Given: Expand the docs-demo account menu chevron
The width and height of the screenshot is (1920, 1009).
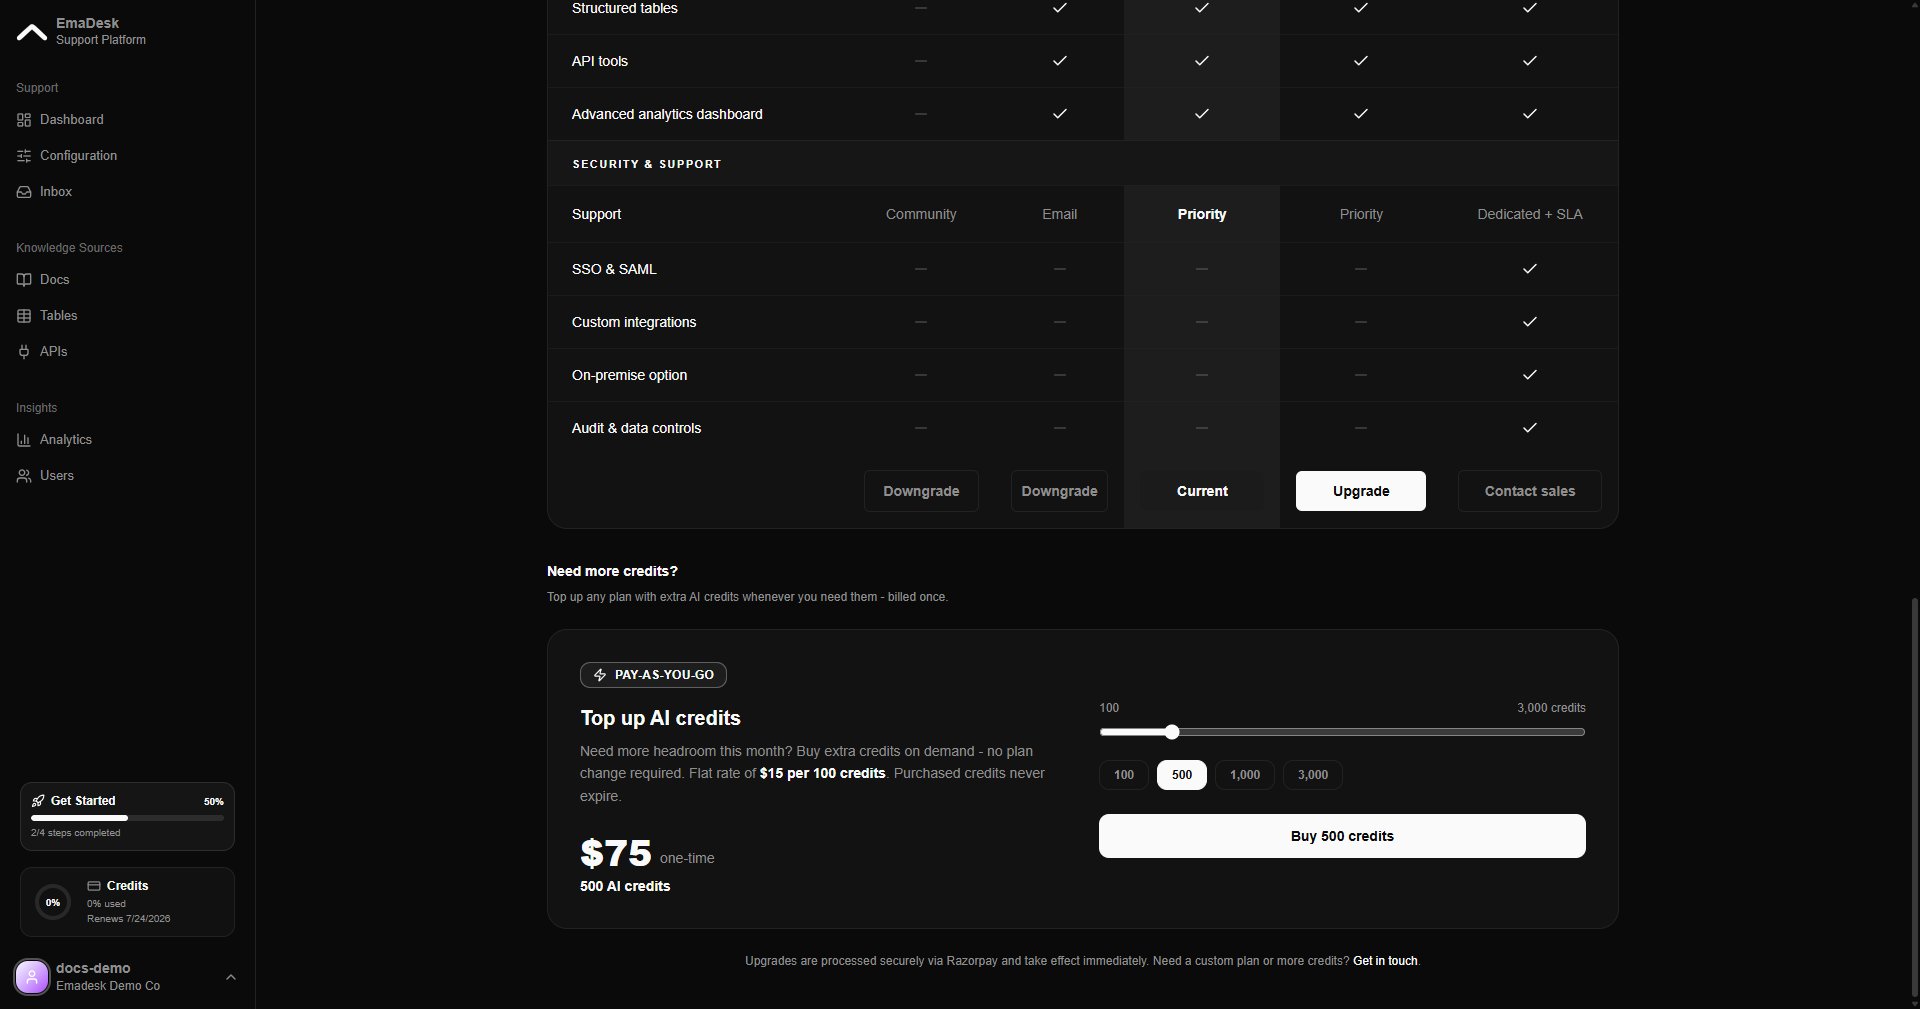Looking at the screenshot, I should pyautogui.click(x=231, y=977).
